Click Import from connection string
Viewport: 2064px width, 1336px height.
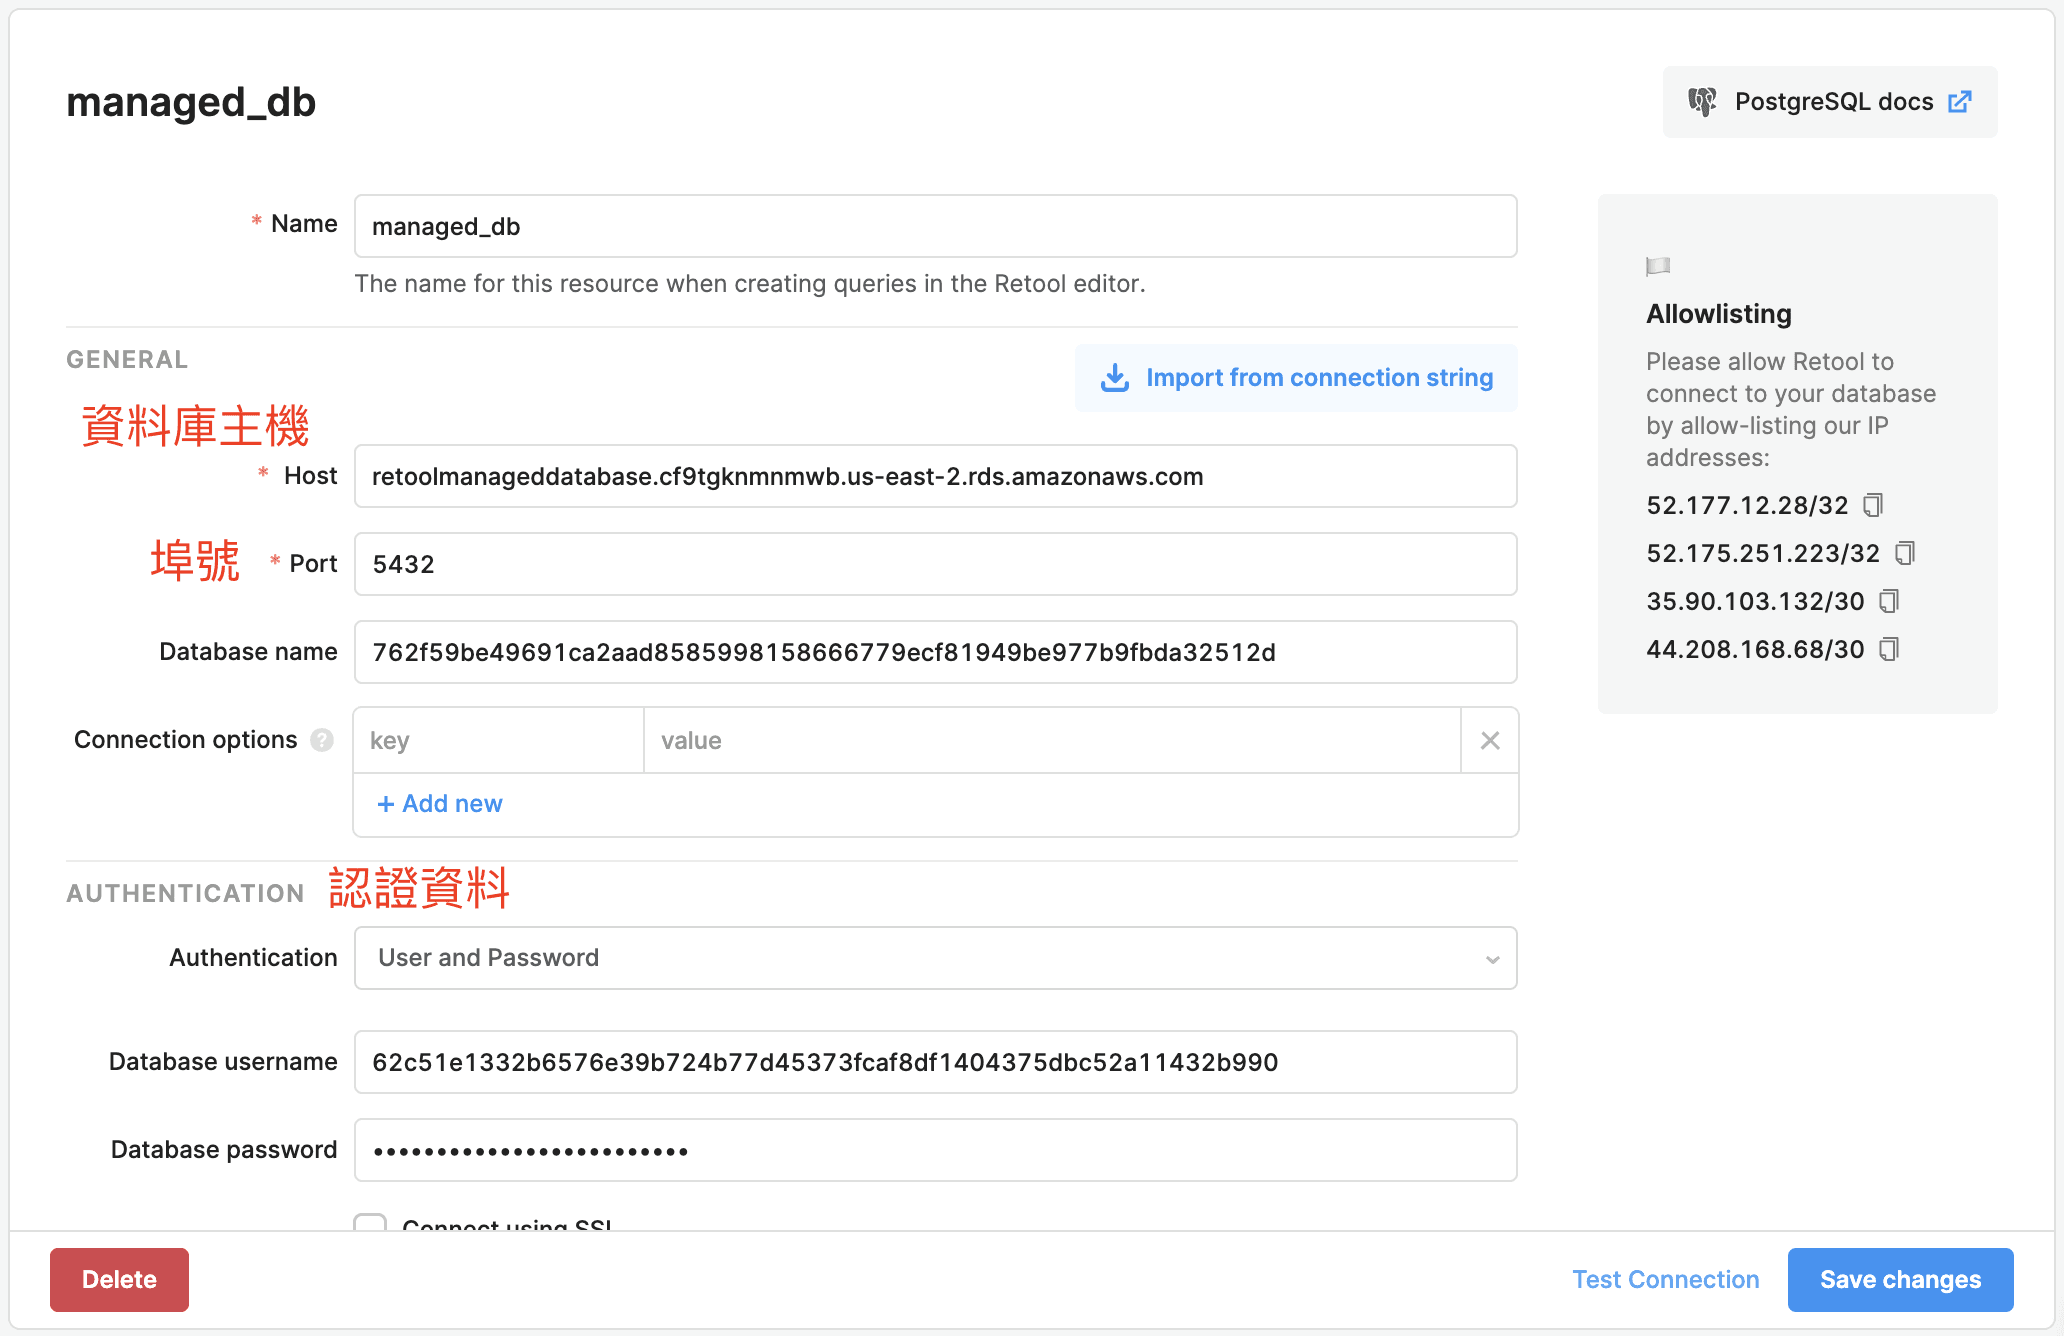(1296, 378)
